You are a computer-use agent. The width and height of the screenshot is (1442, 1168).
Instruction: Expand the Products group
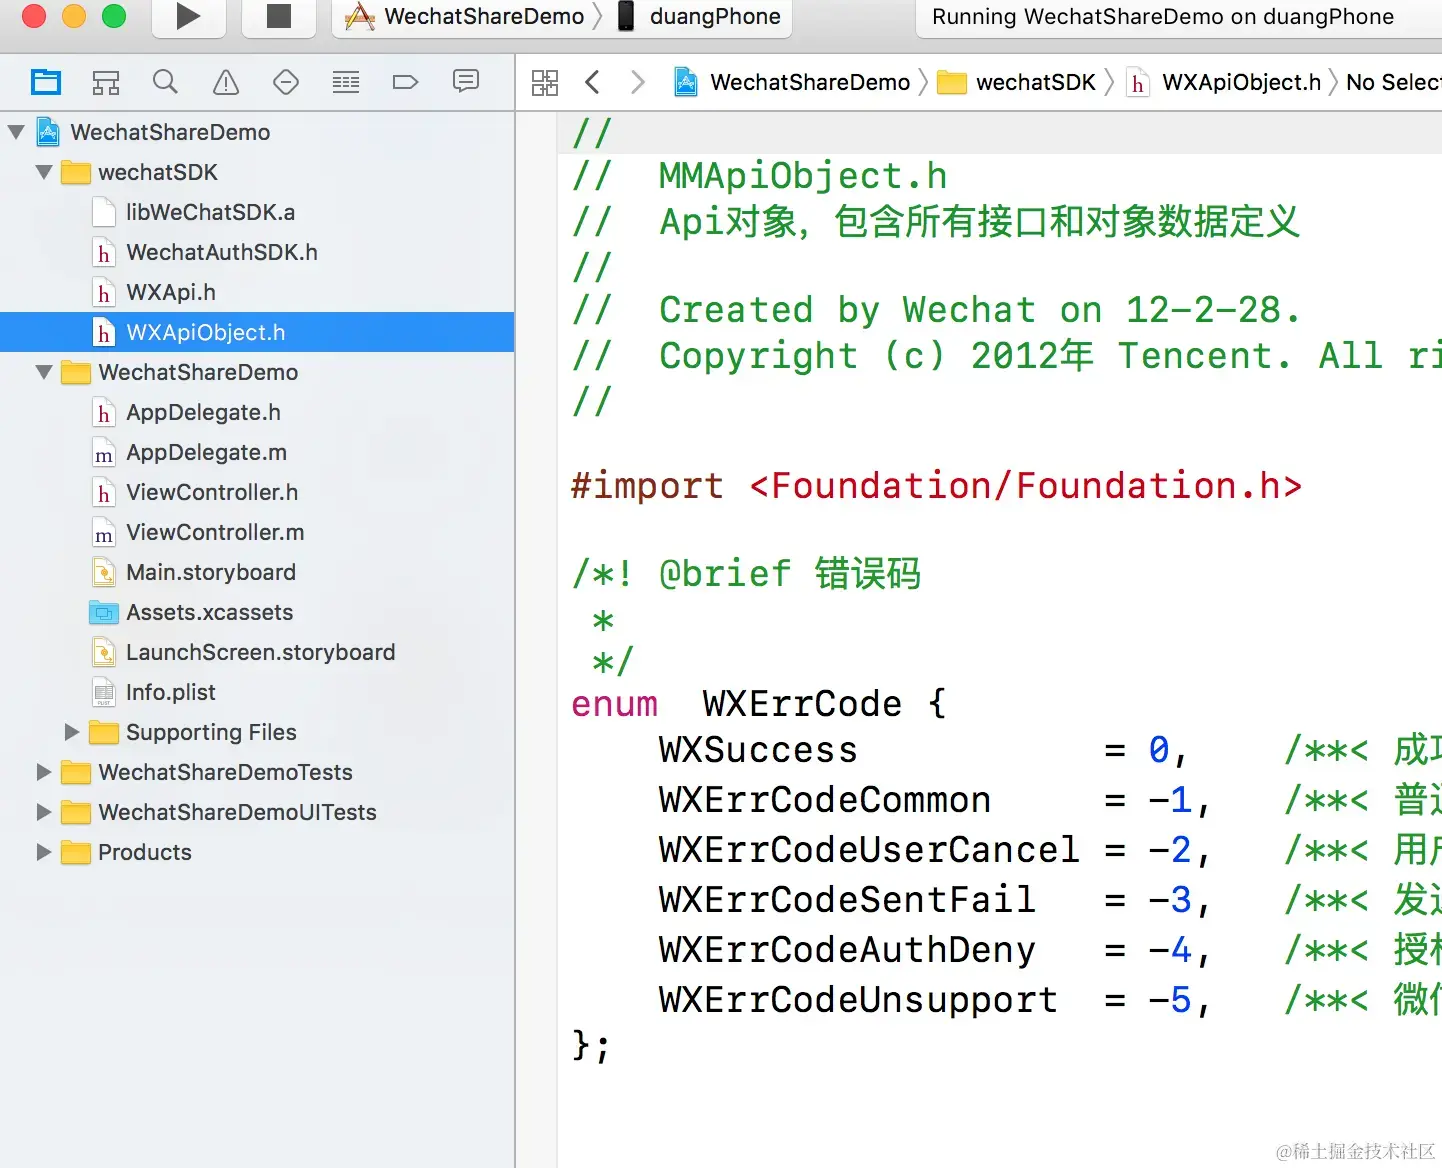pyautogui.click(x=44, y=852)
